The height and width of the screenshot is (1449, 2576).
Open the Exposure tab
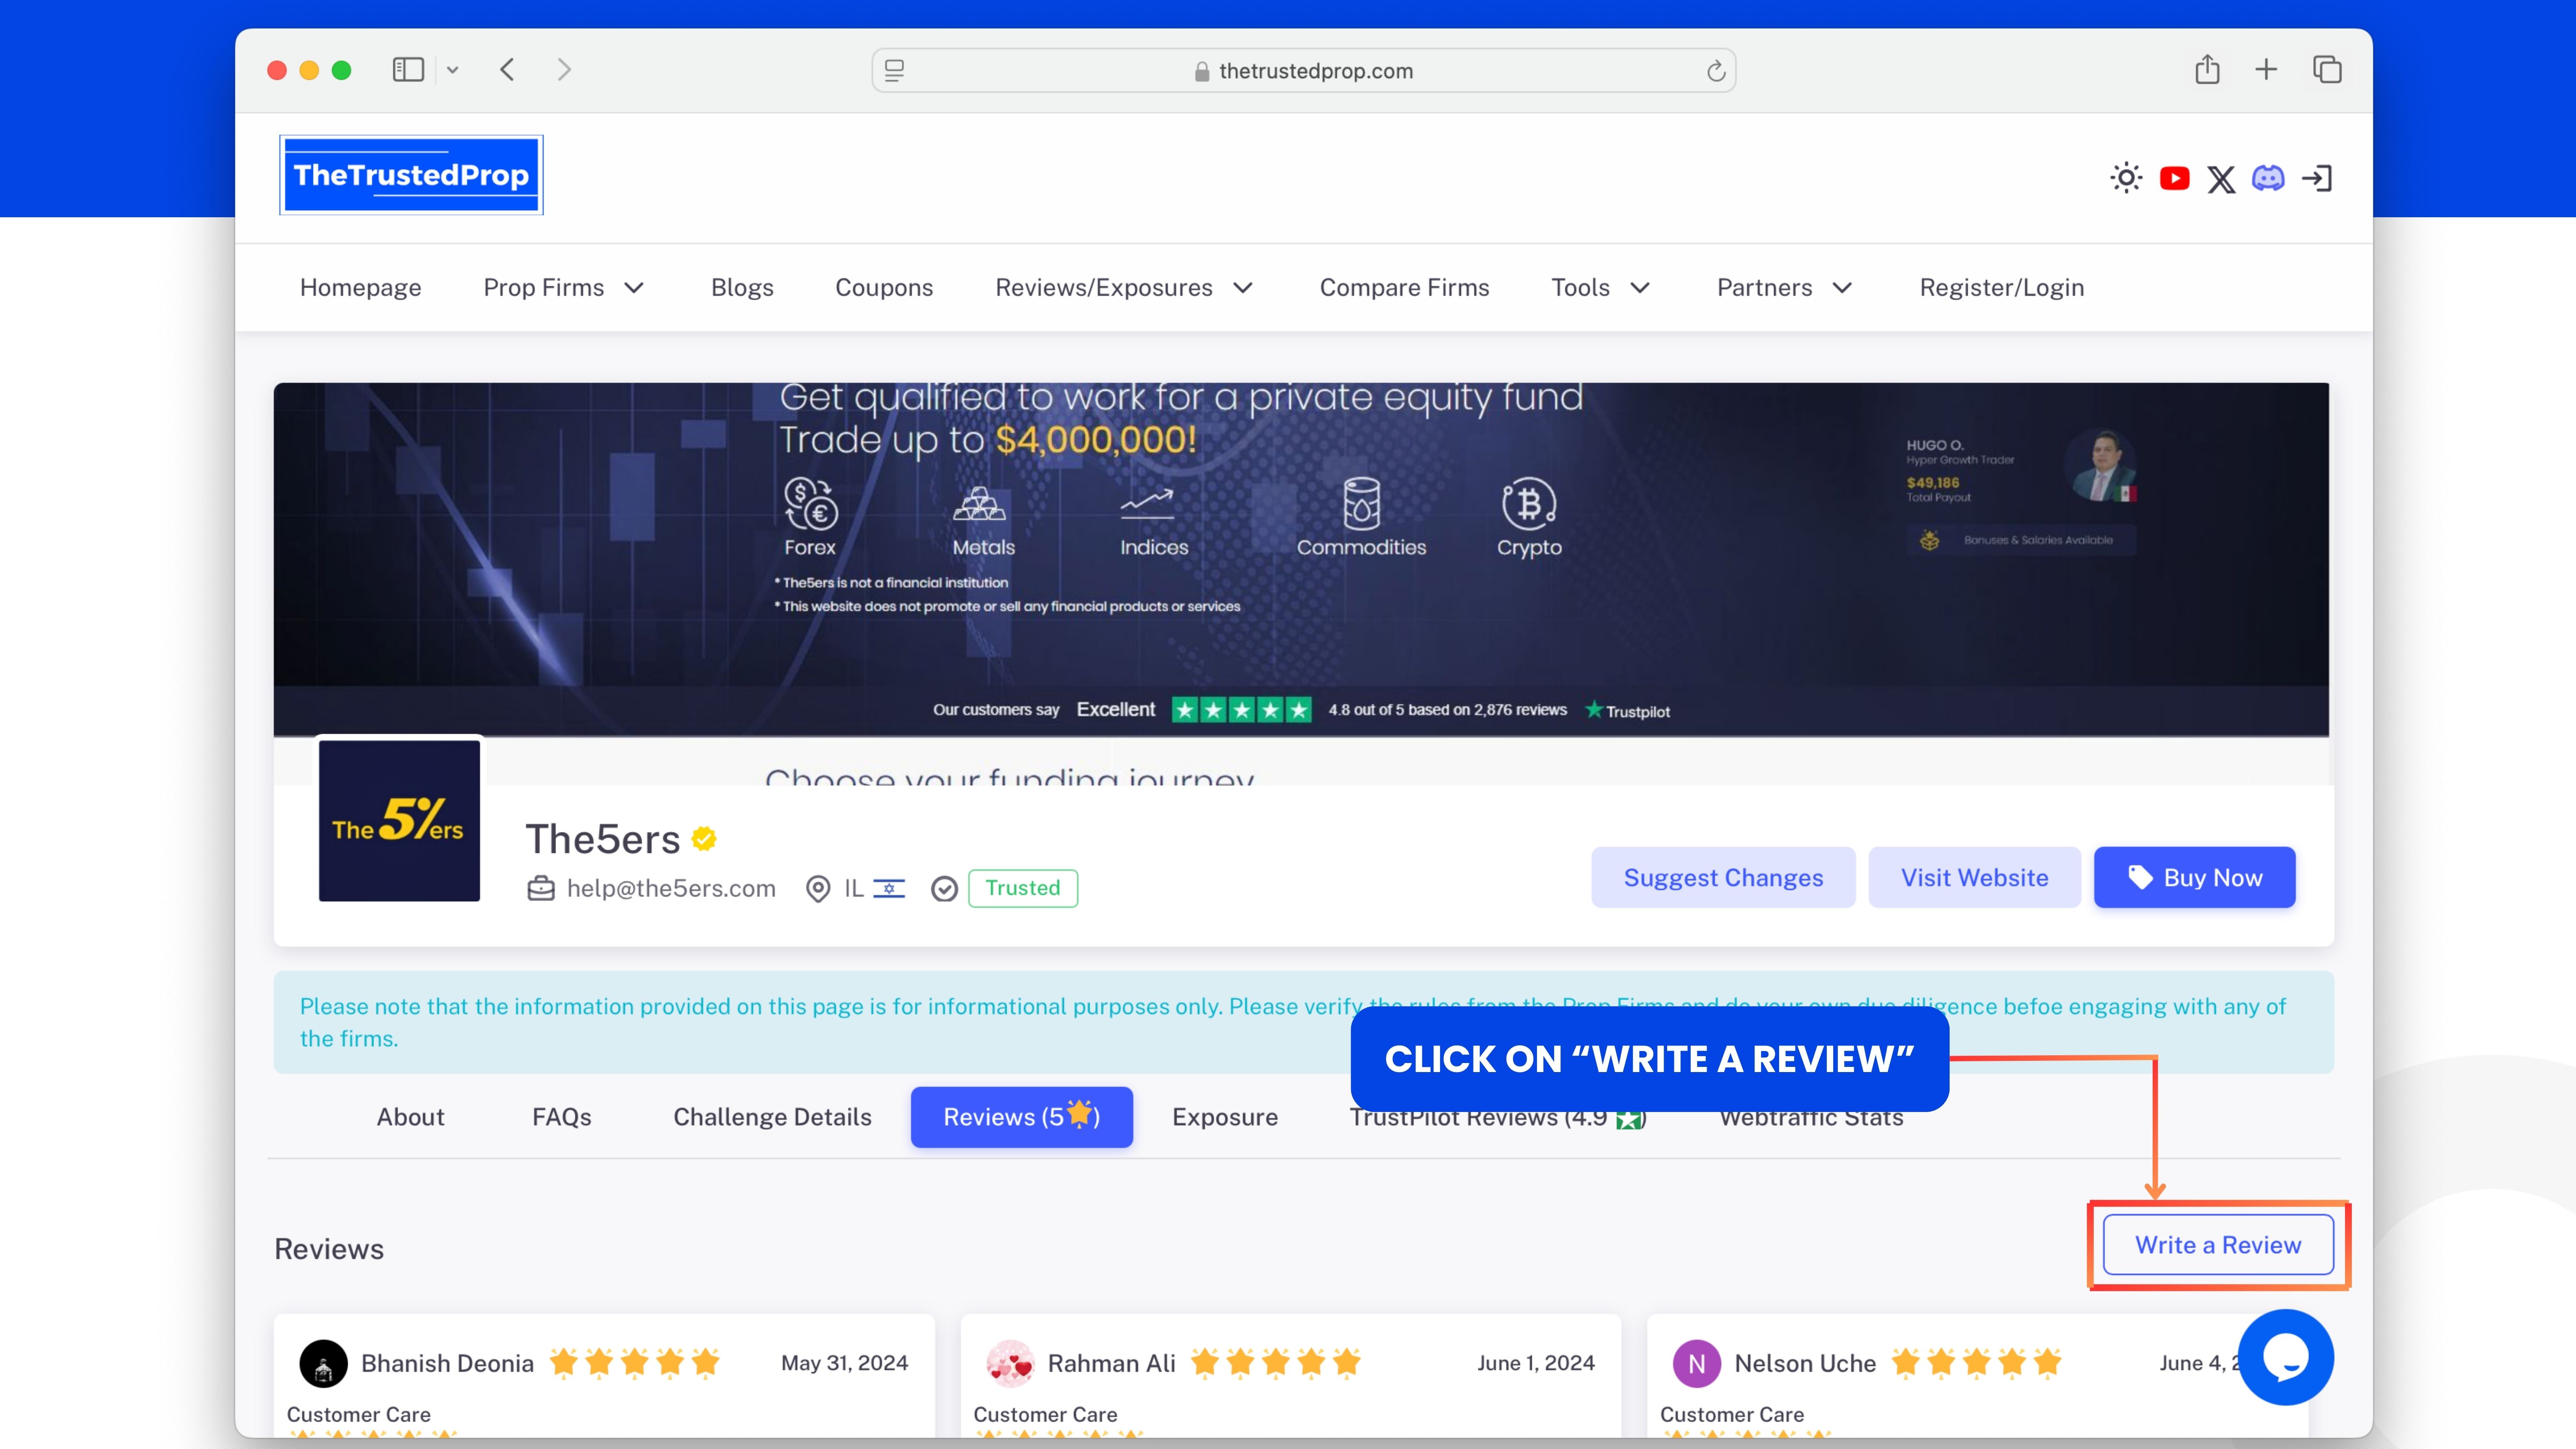pos(1225,1117)
